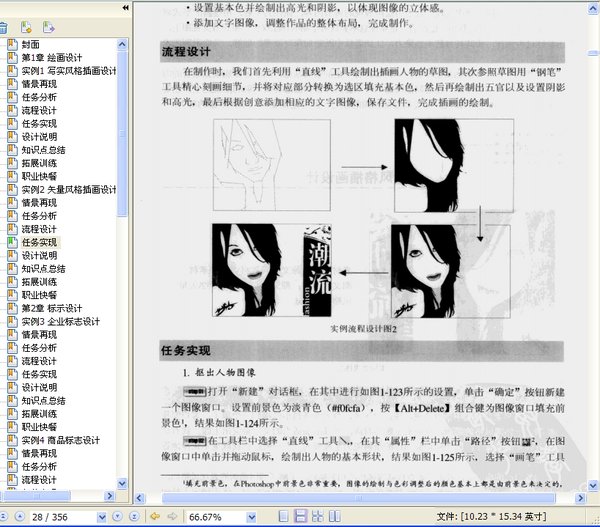Image resolution: width=600 pixels, height=527 pixels.
Task: Click the 流程设计 heading in the document
Action: pos(186,52)
